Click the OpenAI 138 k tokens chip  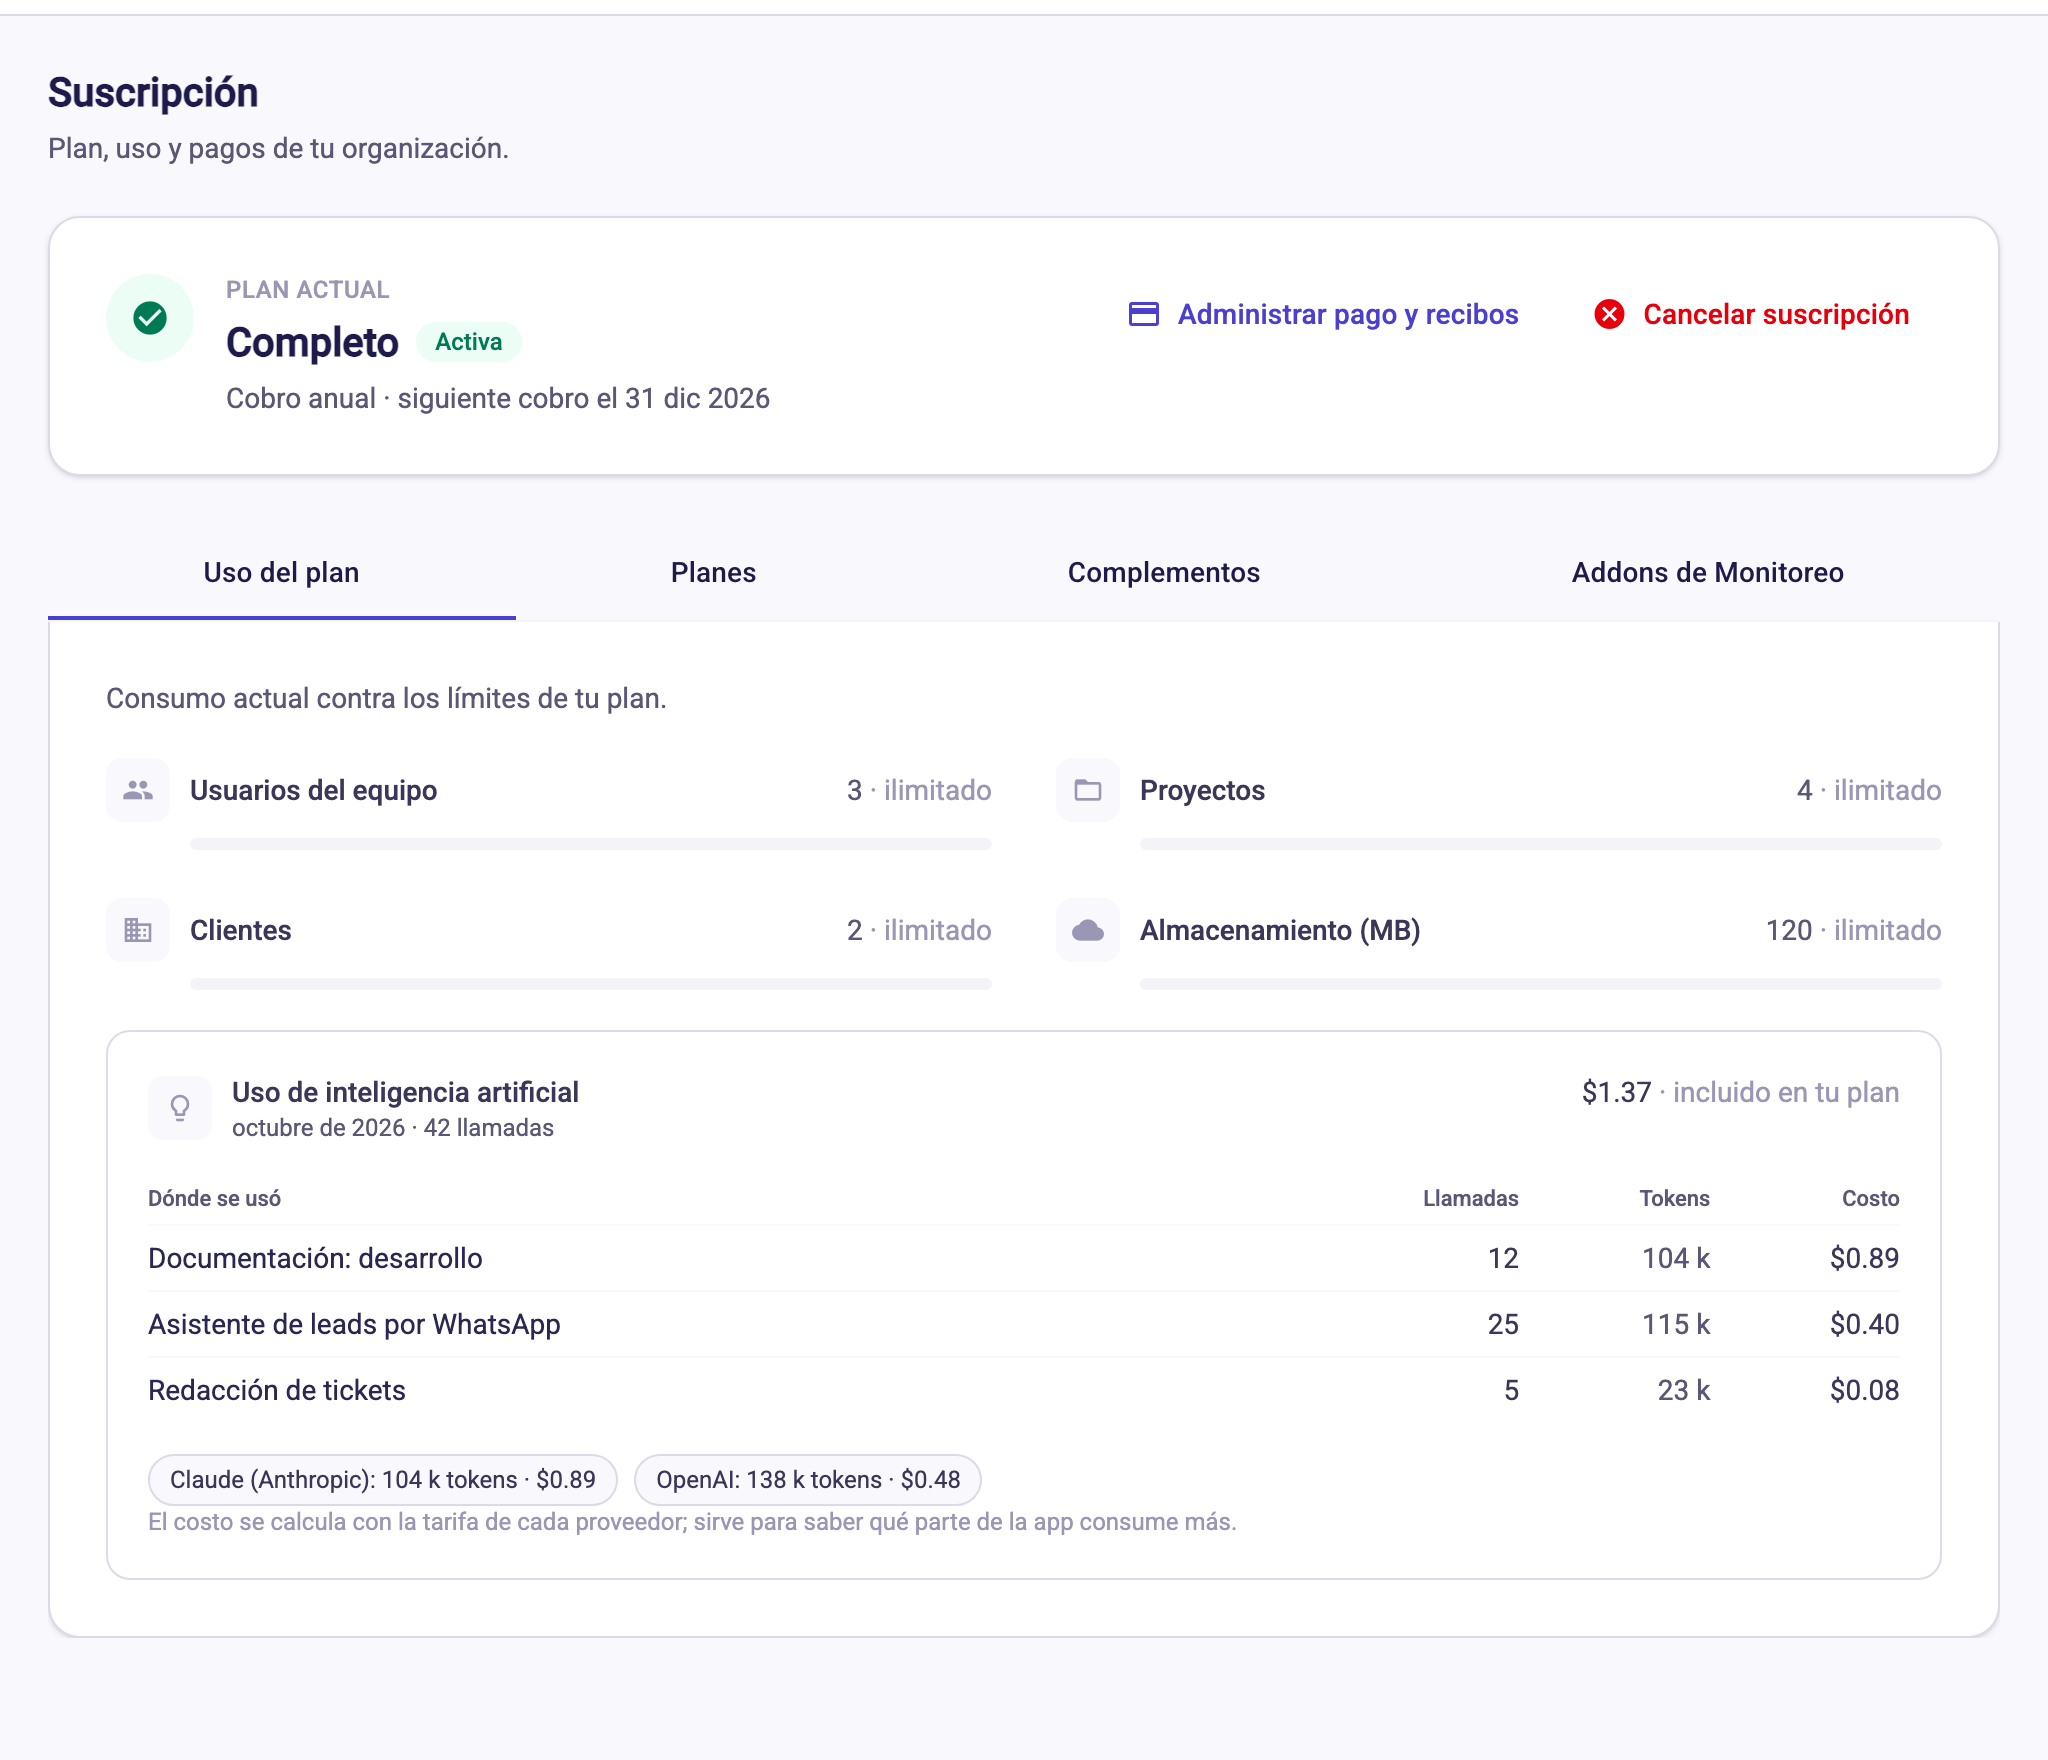tap(808, 1480)
